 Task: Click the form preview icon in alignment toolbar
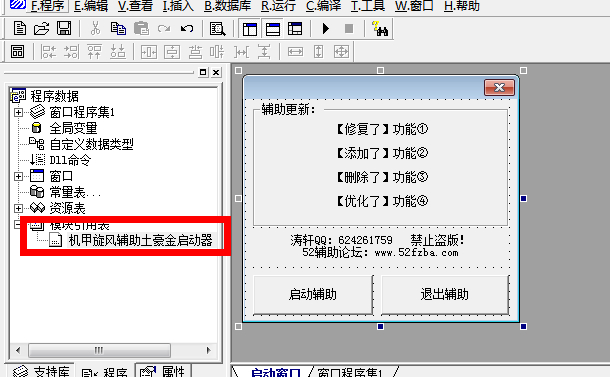17,51
